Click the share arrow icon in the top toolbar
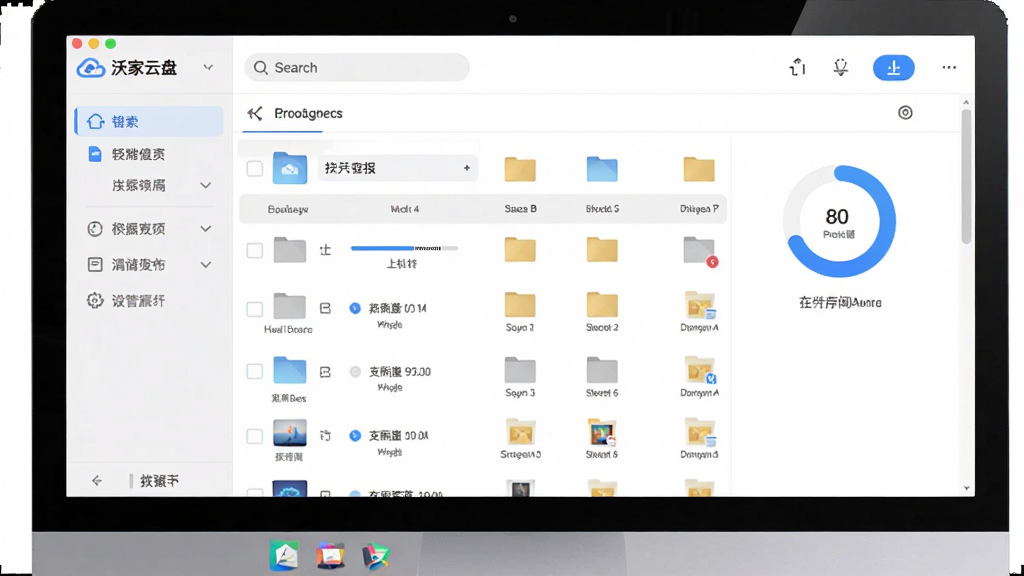This screenshot has height=576, width=1024. coord(797,67)
